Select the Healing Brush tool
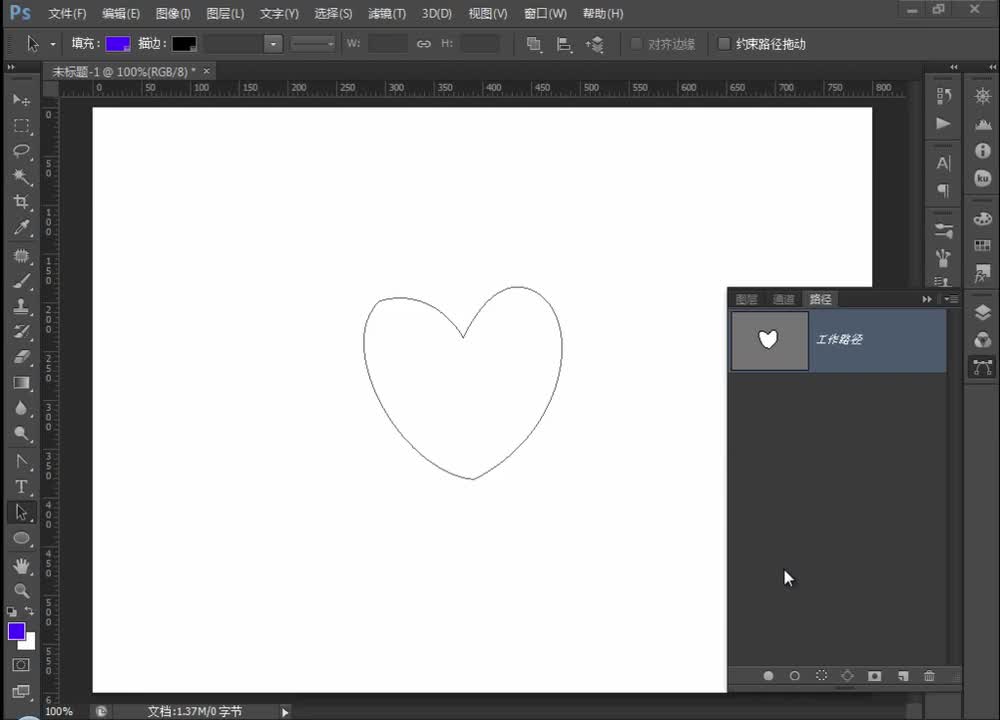 pyautogui.click(x=21, y=256)
